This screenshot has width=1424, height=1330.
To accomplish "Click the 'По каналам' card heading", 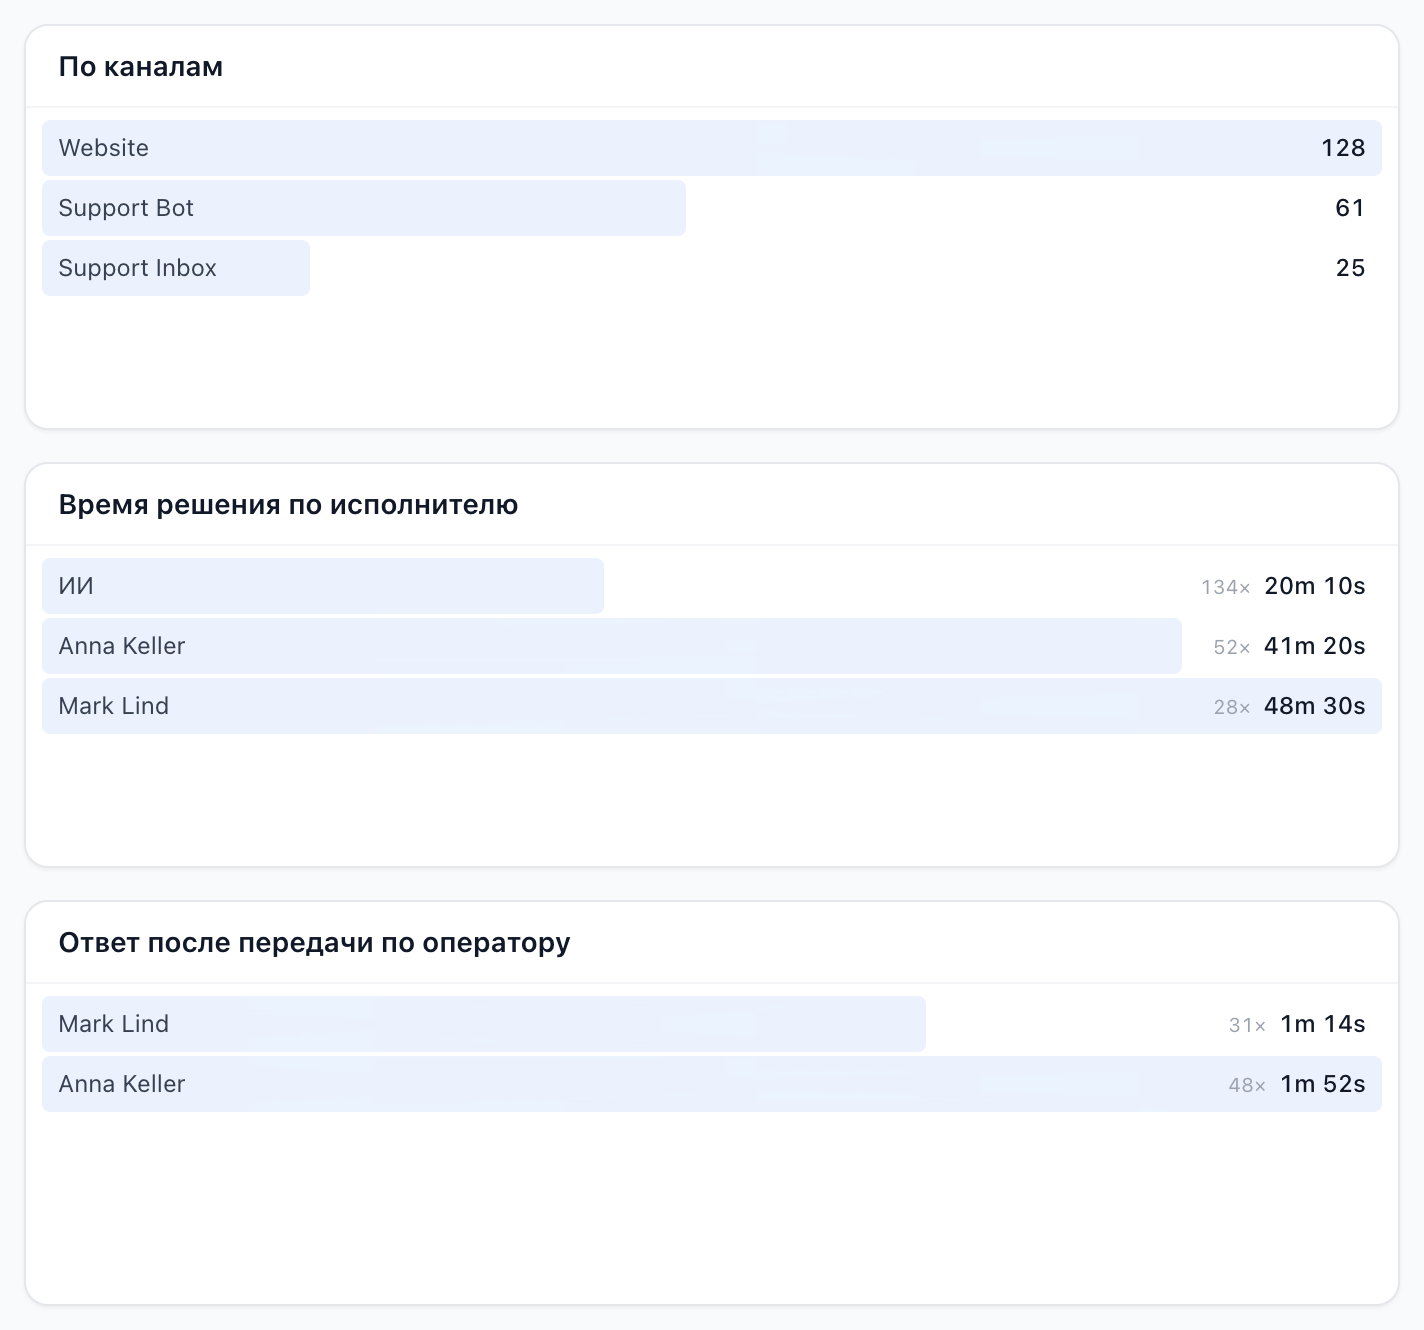I will click(x=141, y=67).
